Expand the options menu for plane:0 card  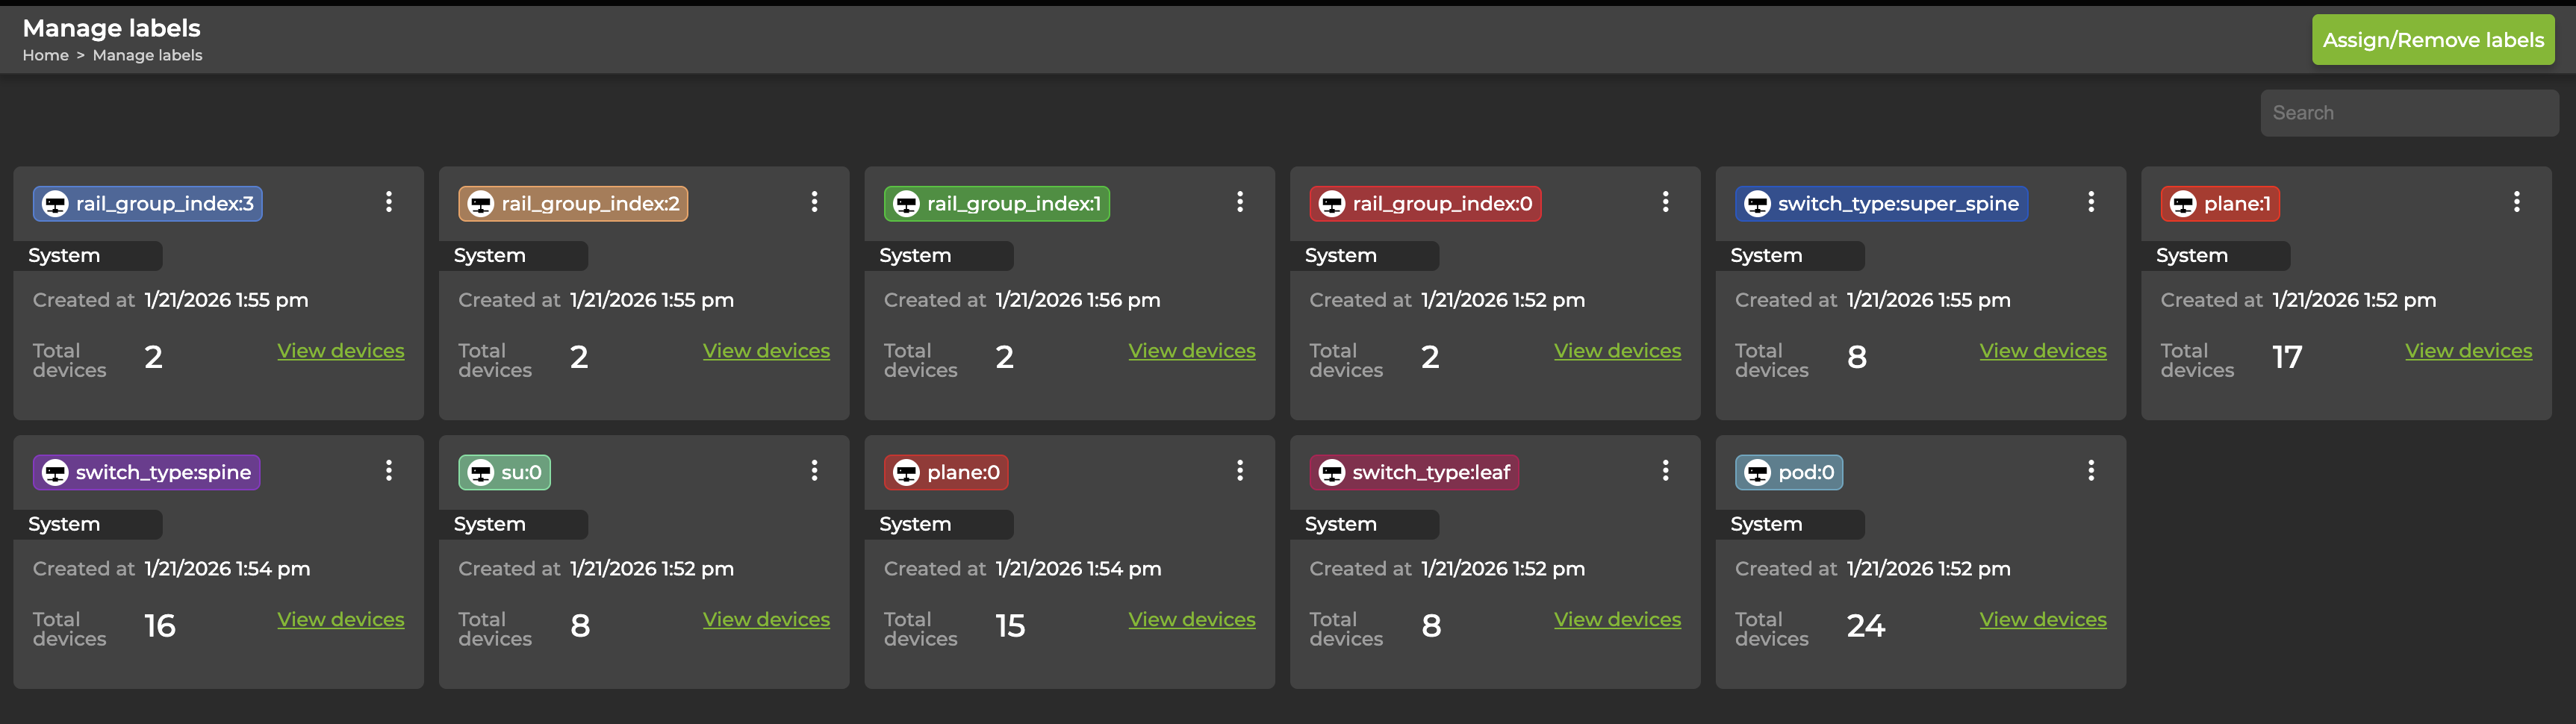1240,470
